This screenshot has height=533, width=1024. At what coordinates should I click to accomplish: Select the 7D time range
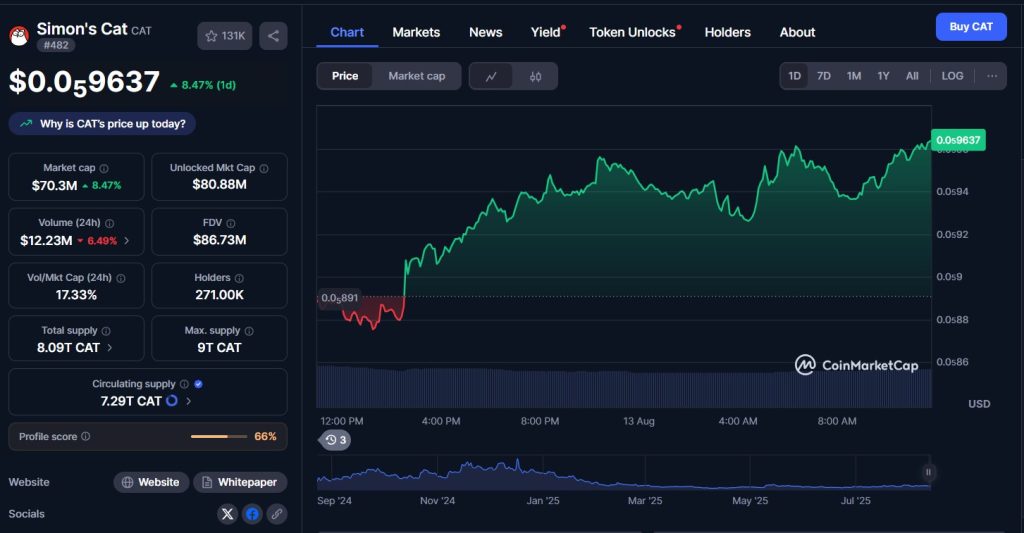point(823,76)
